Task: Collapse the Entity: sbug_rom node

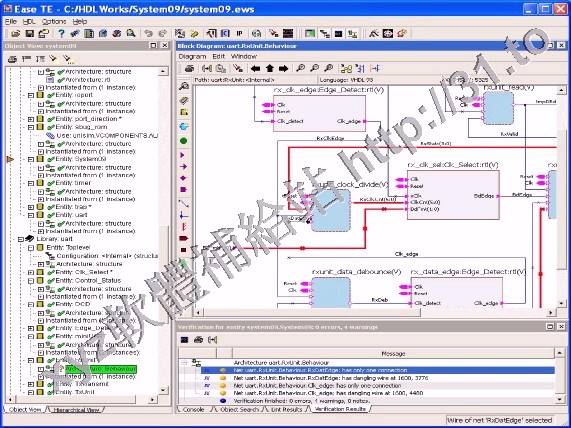Action: coord(31,127)
